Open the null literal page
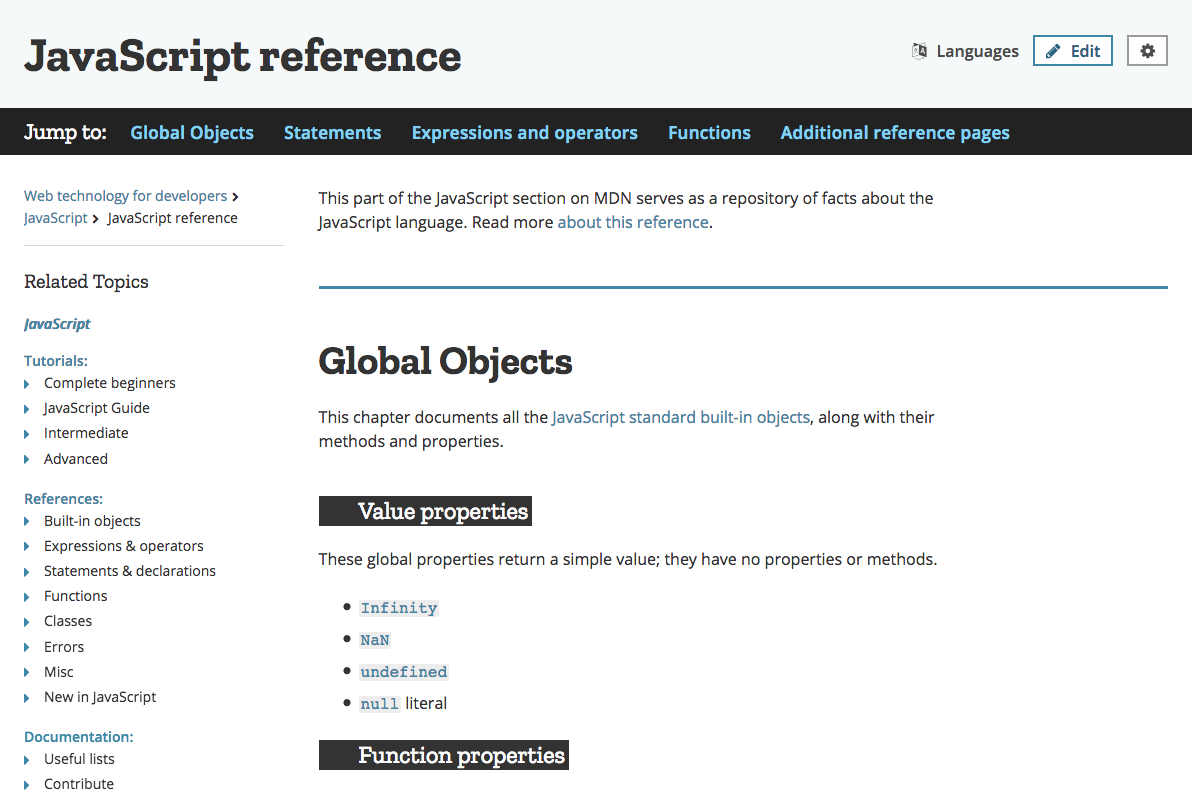This screenshot has width=1192, height=794. pos(379,703)
